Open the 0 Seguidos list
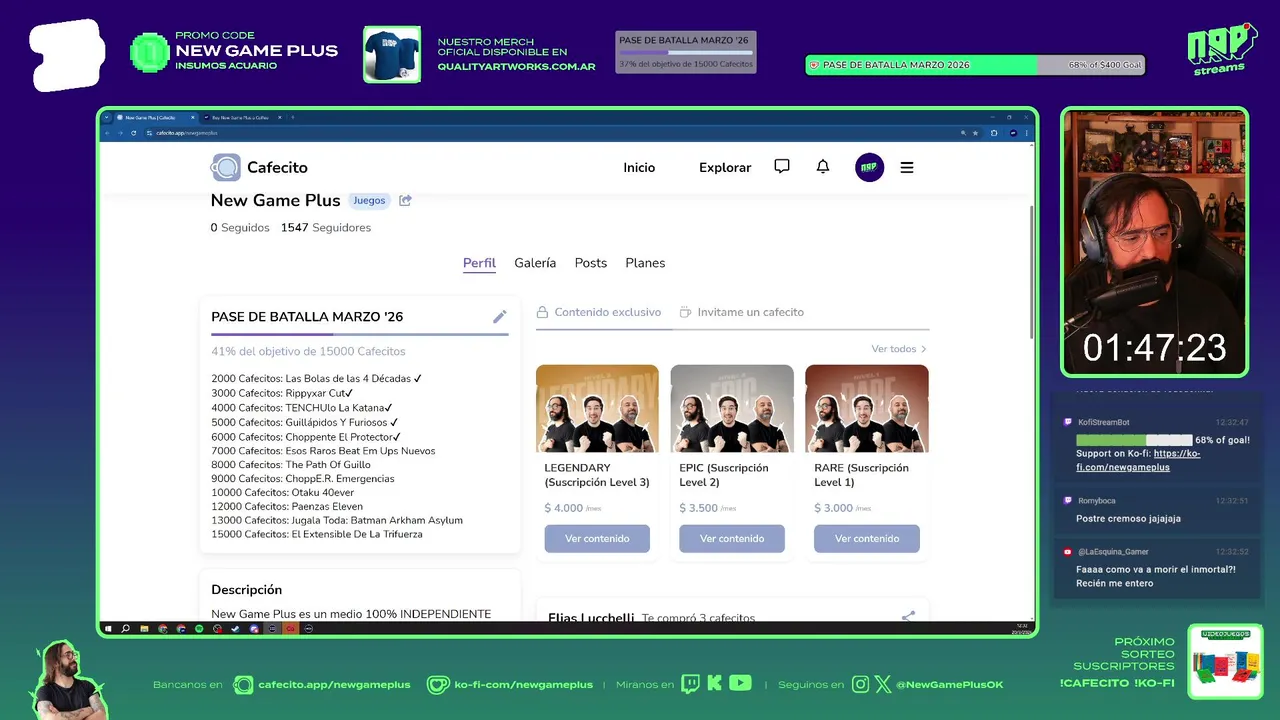 pos(240,228)
